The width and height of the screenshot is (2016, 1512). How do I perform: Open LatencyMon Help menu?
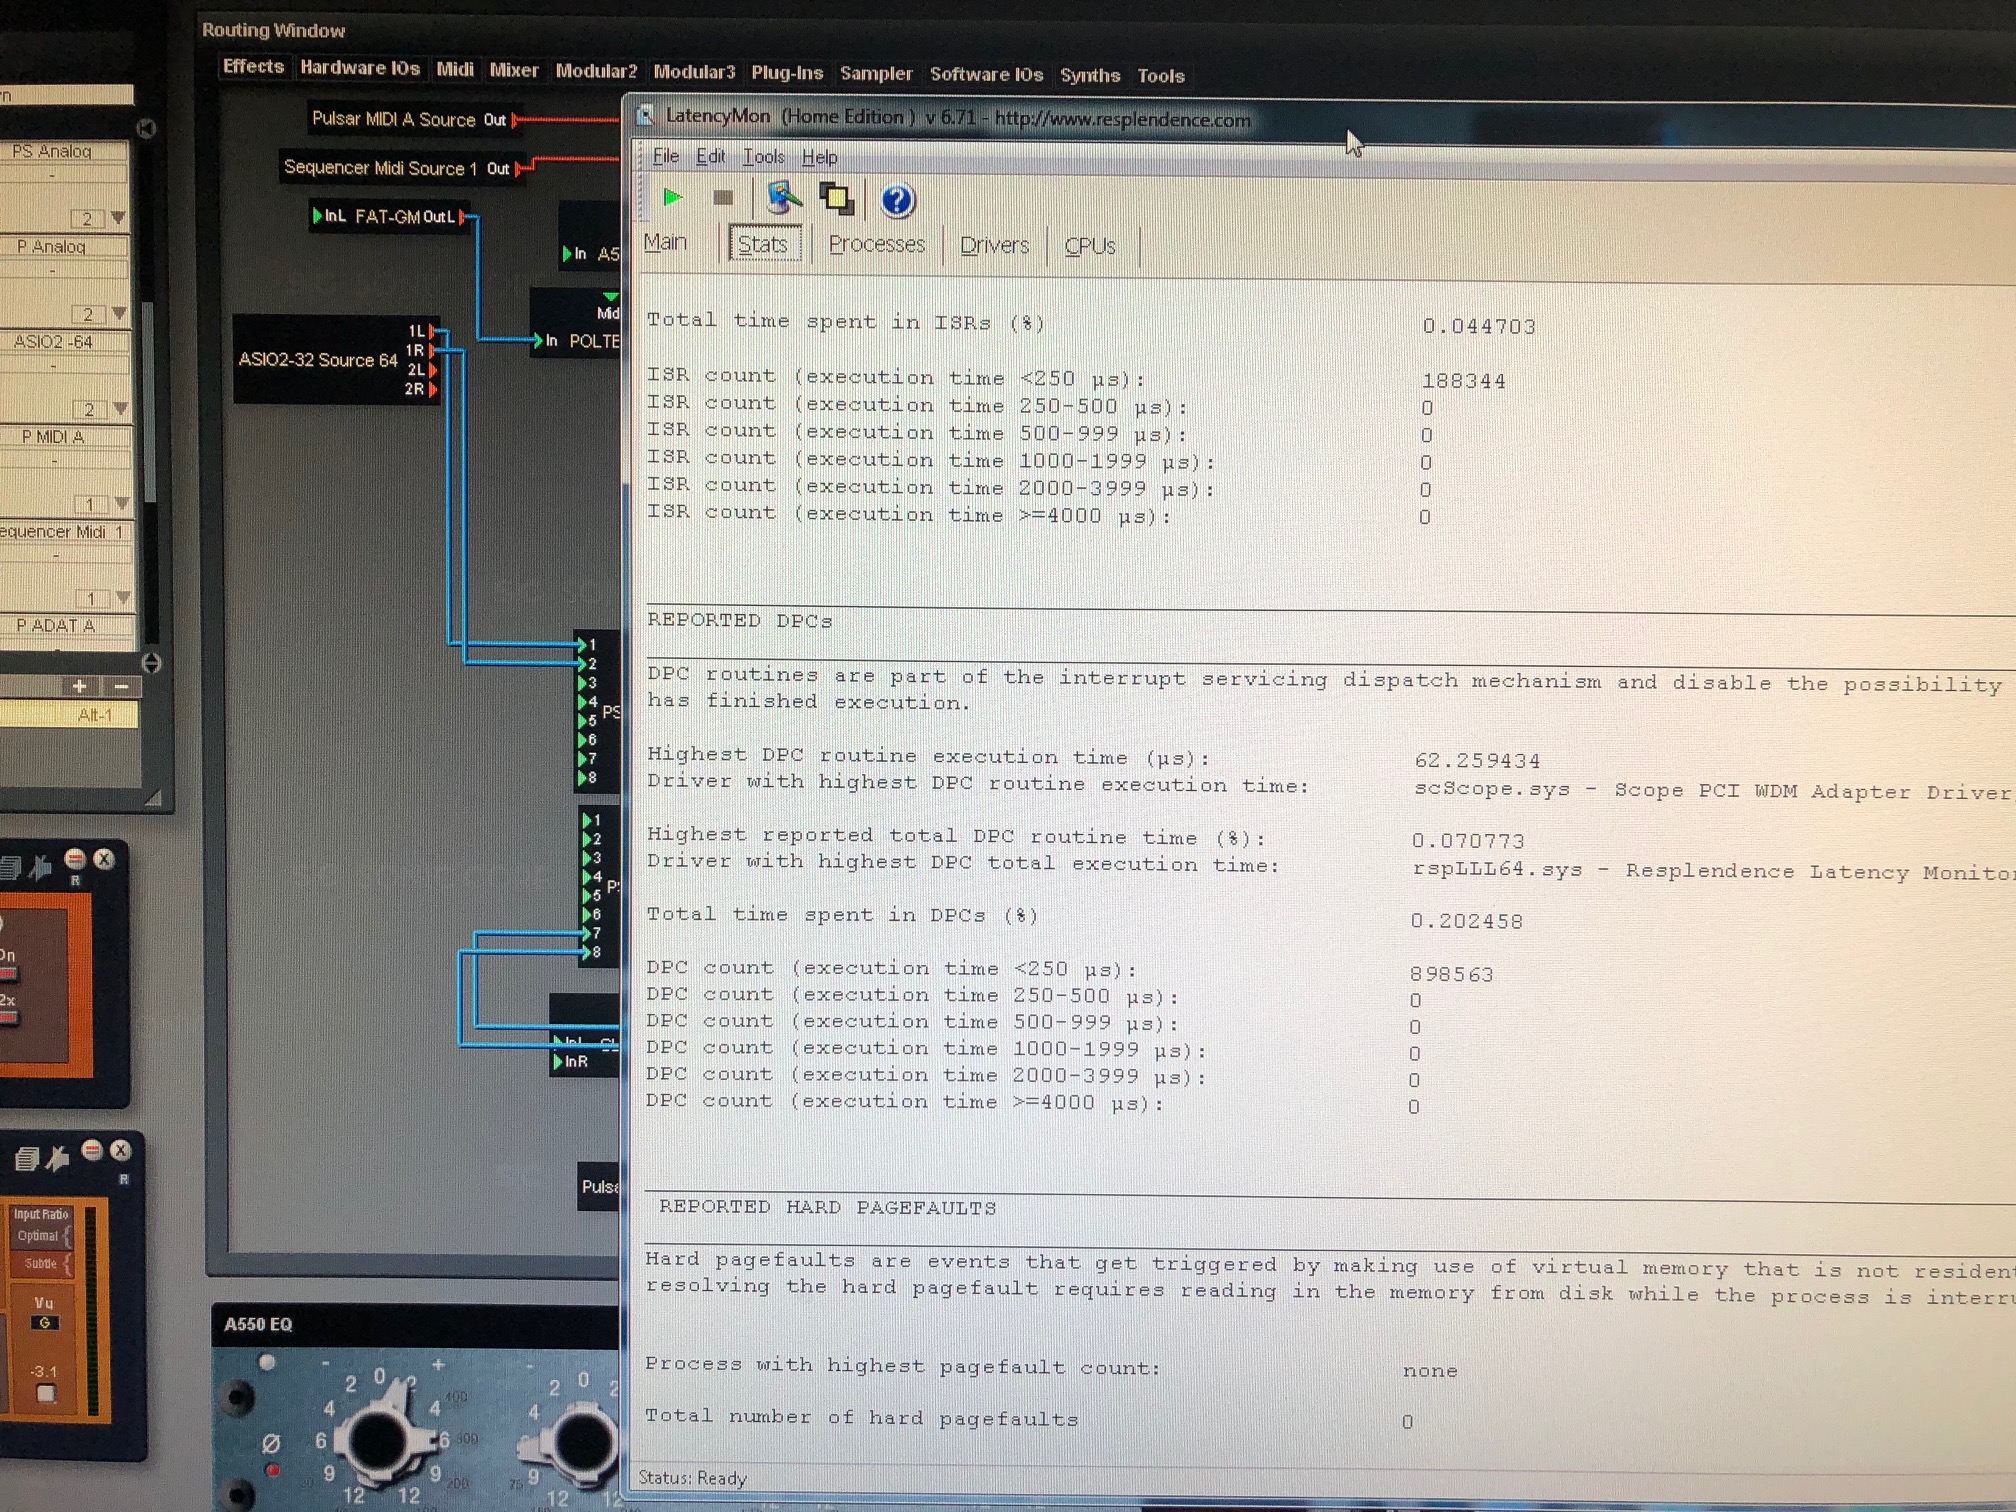point(819,158)
